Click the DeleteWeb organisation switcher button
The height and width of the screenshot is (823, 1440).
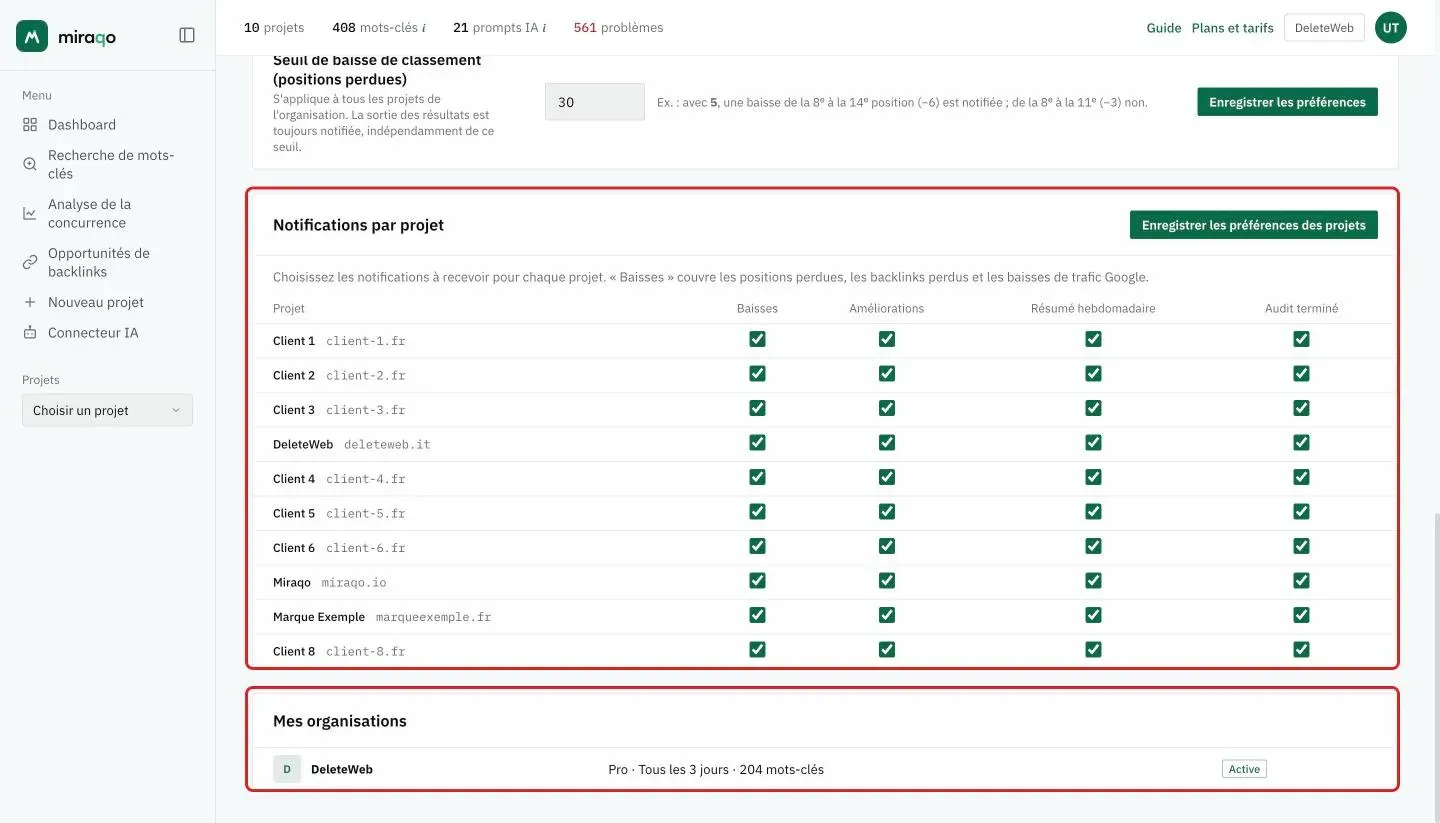coord(1324,28)
